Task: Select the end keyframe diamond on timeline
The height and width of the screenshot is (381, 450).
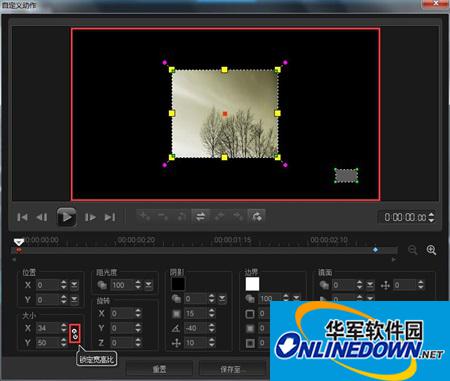Action: point(375,249)
